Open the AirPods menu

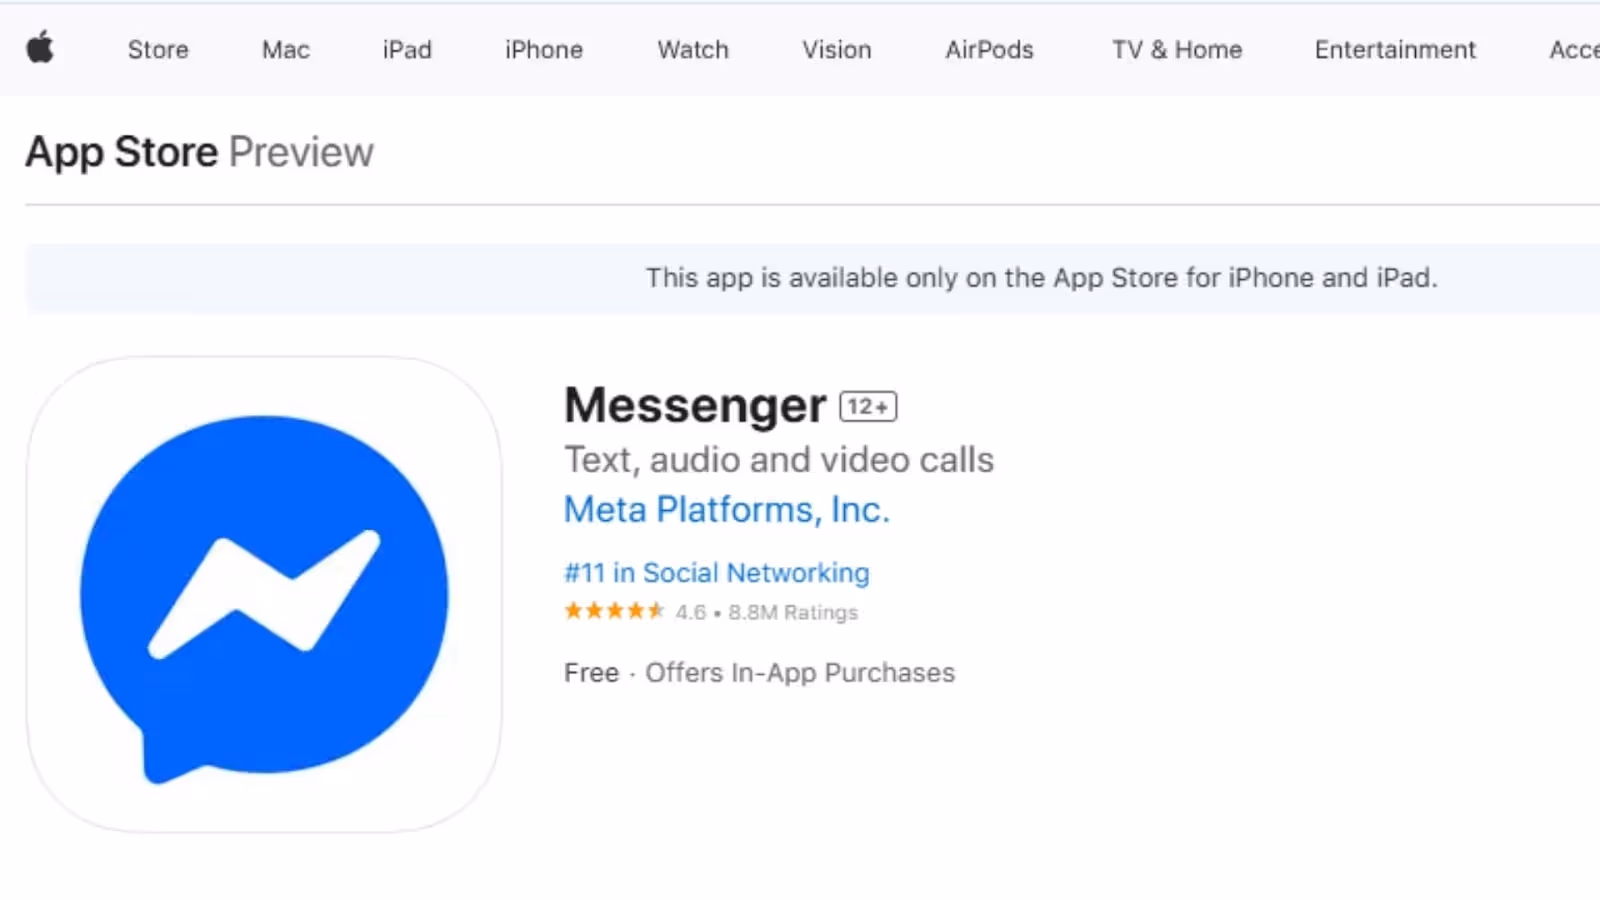tap(989, 50)
